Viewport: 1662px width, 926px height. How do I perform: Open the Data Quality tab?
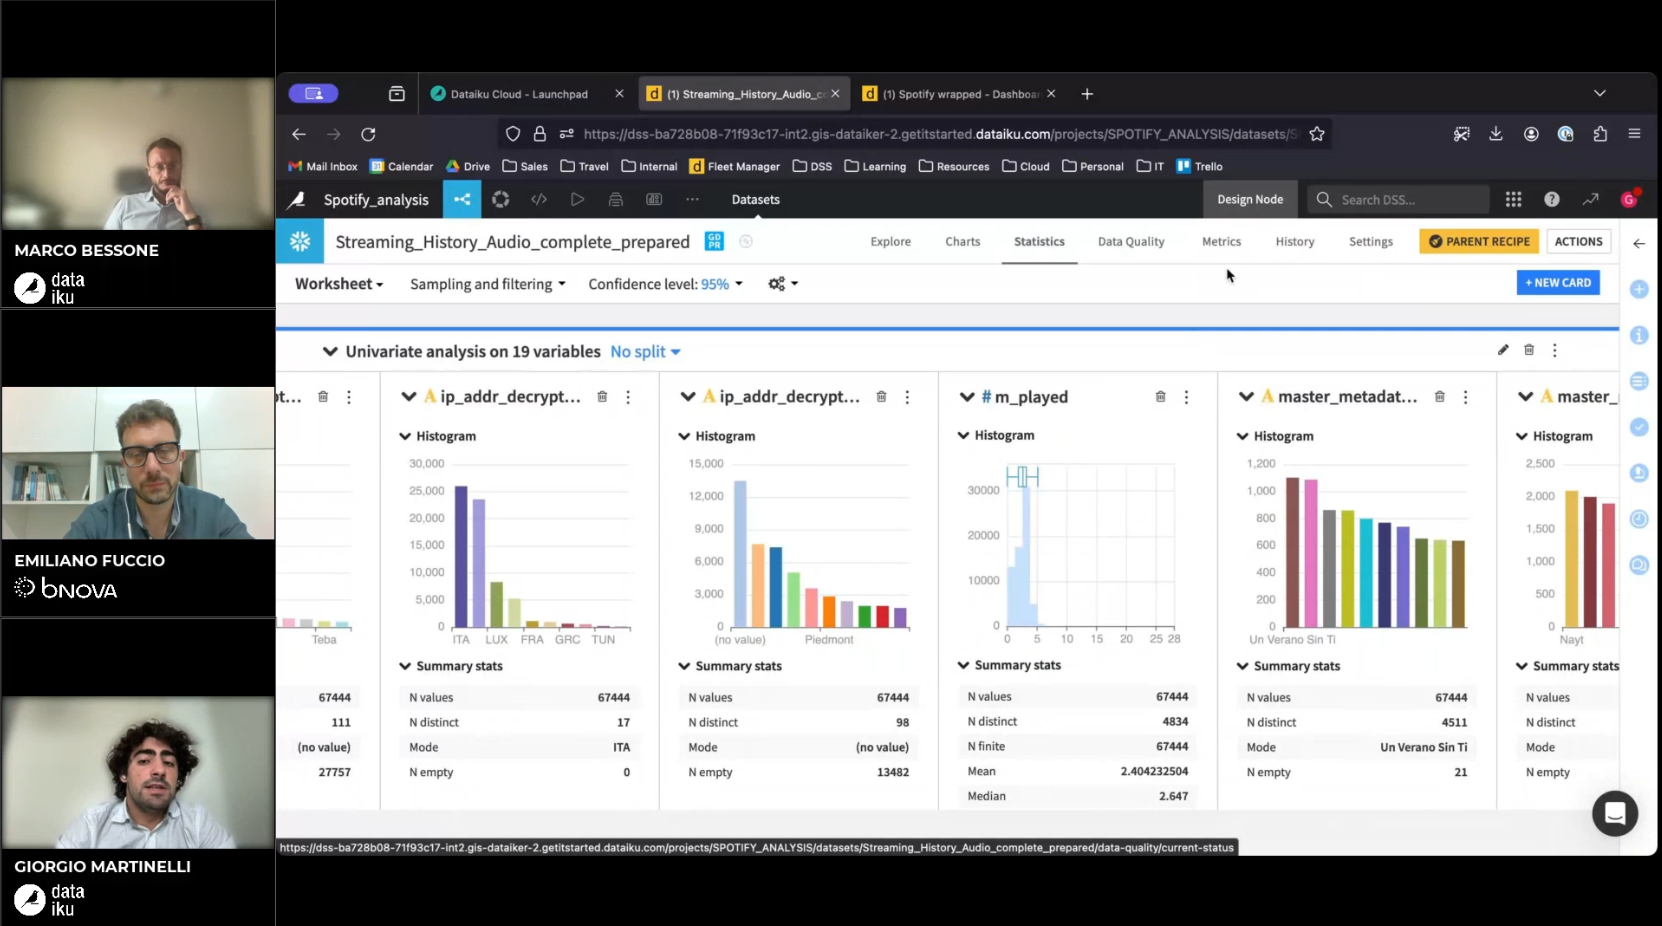click(x=1131, y=242)
